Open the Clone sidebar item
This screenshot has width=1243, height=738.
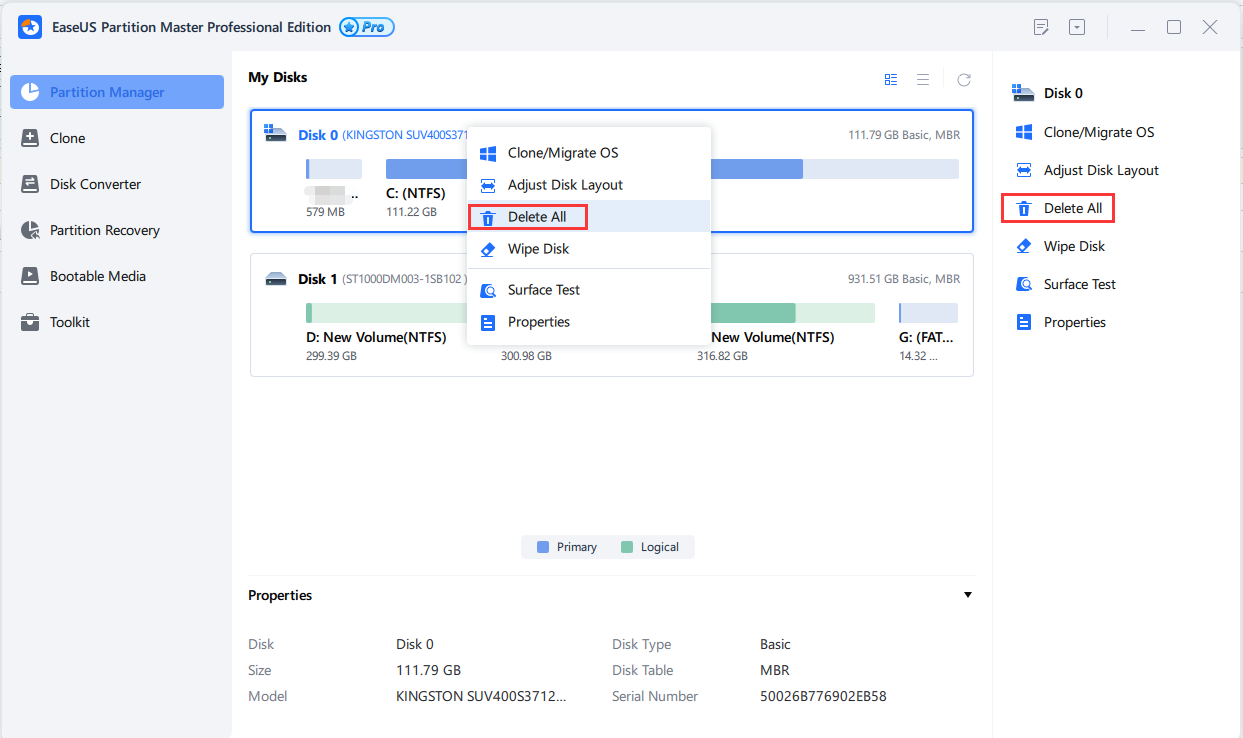click(68, 138)
